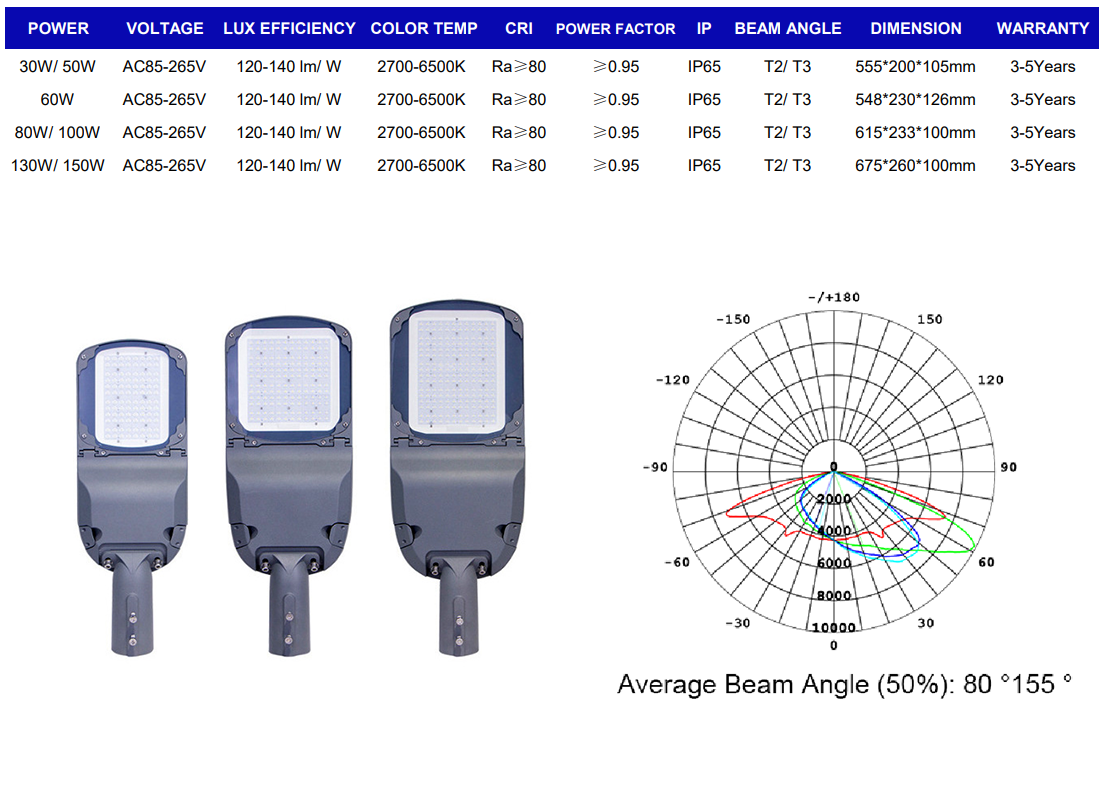Screen dimensions: 1102x794
Task: Select the WARRANTY column header
Action: point(1043,29)
